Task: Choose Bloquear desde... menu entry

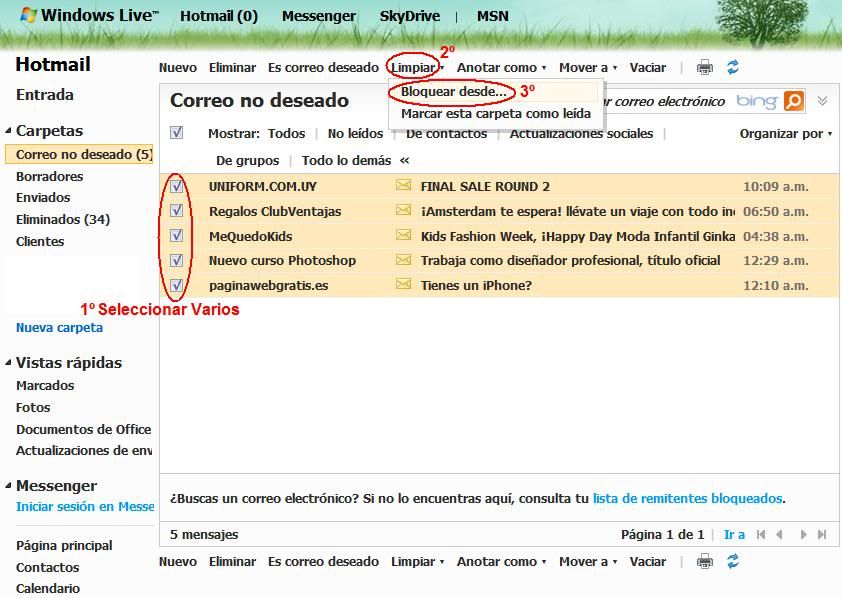Action: 454,91
